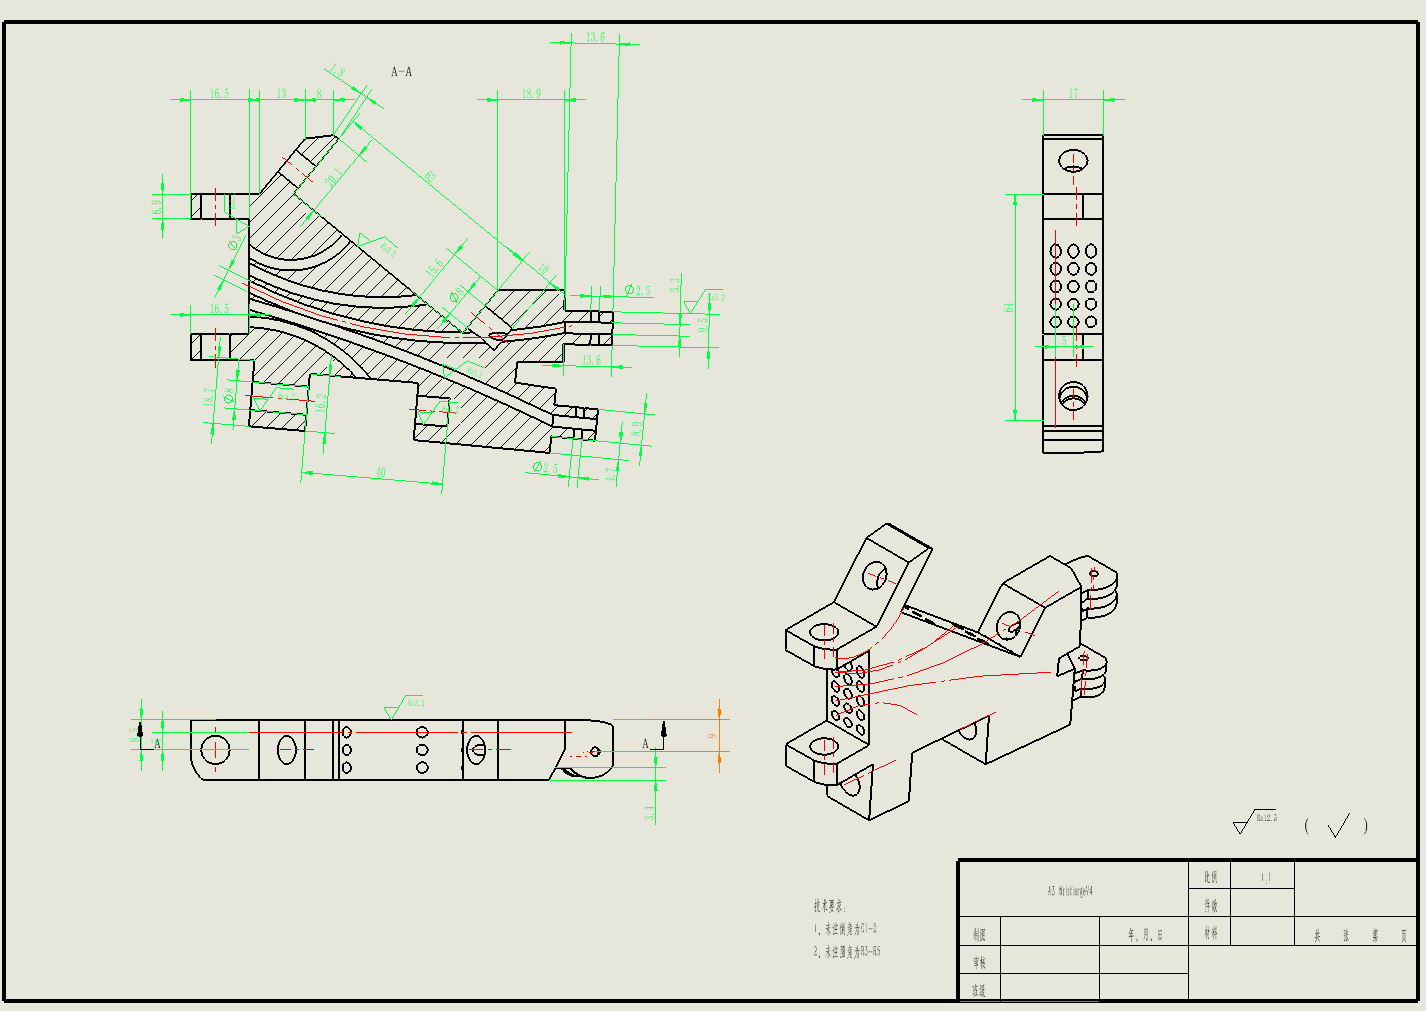Select the A3 WristlangeV4 title text

(x=1070, y=890)
